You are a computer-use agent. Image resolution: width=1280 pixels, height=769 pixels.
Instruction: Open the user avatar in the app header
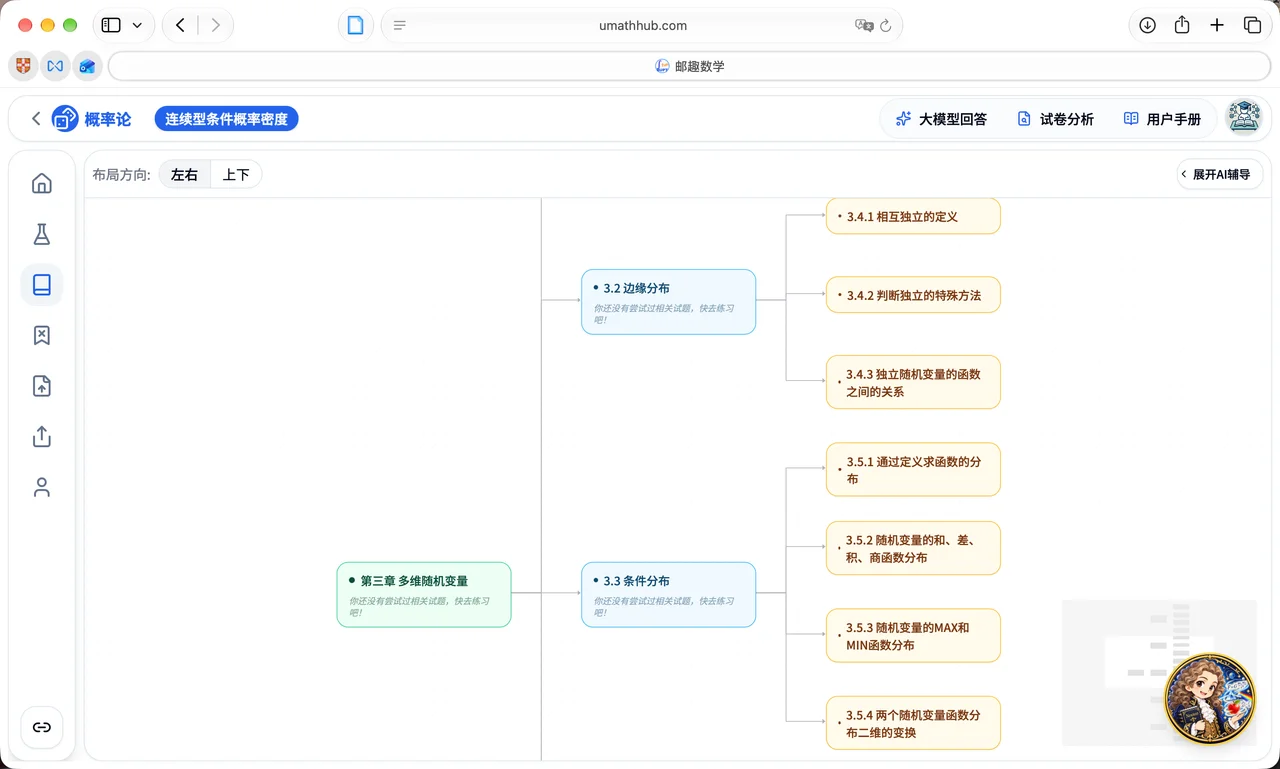1244,118
